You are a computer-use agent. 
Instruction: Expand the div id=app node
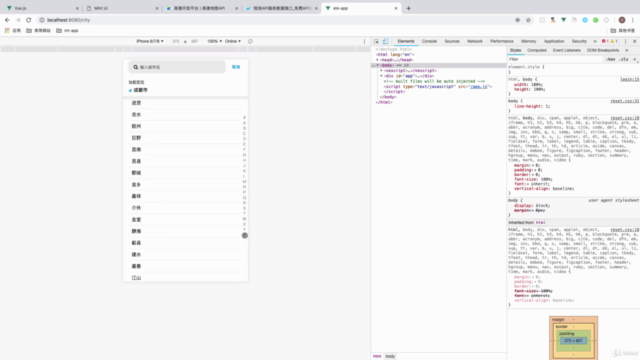pyautogui.click(x=381, y=76)
